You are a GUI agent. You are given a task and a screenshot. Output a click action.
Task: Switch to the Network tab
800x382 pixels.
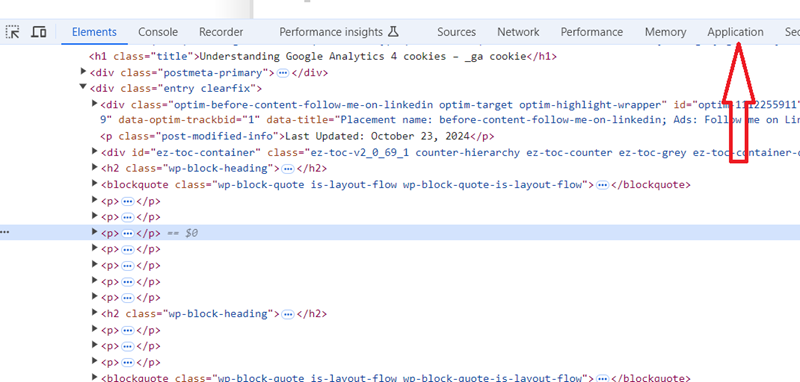[518, 32]
